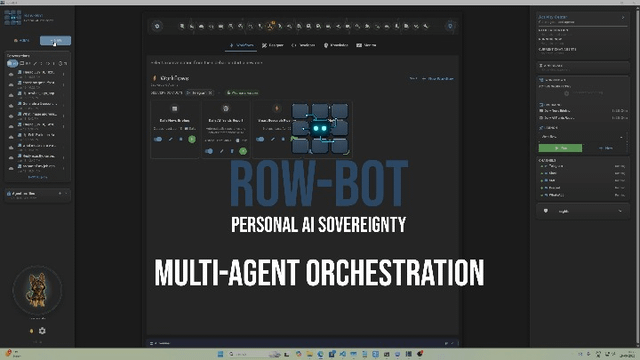
Task: Click the taskbar Search box
Action: point(254,354)
